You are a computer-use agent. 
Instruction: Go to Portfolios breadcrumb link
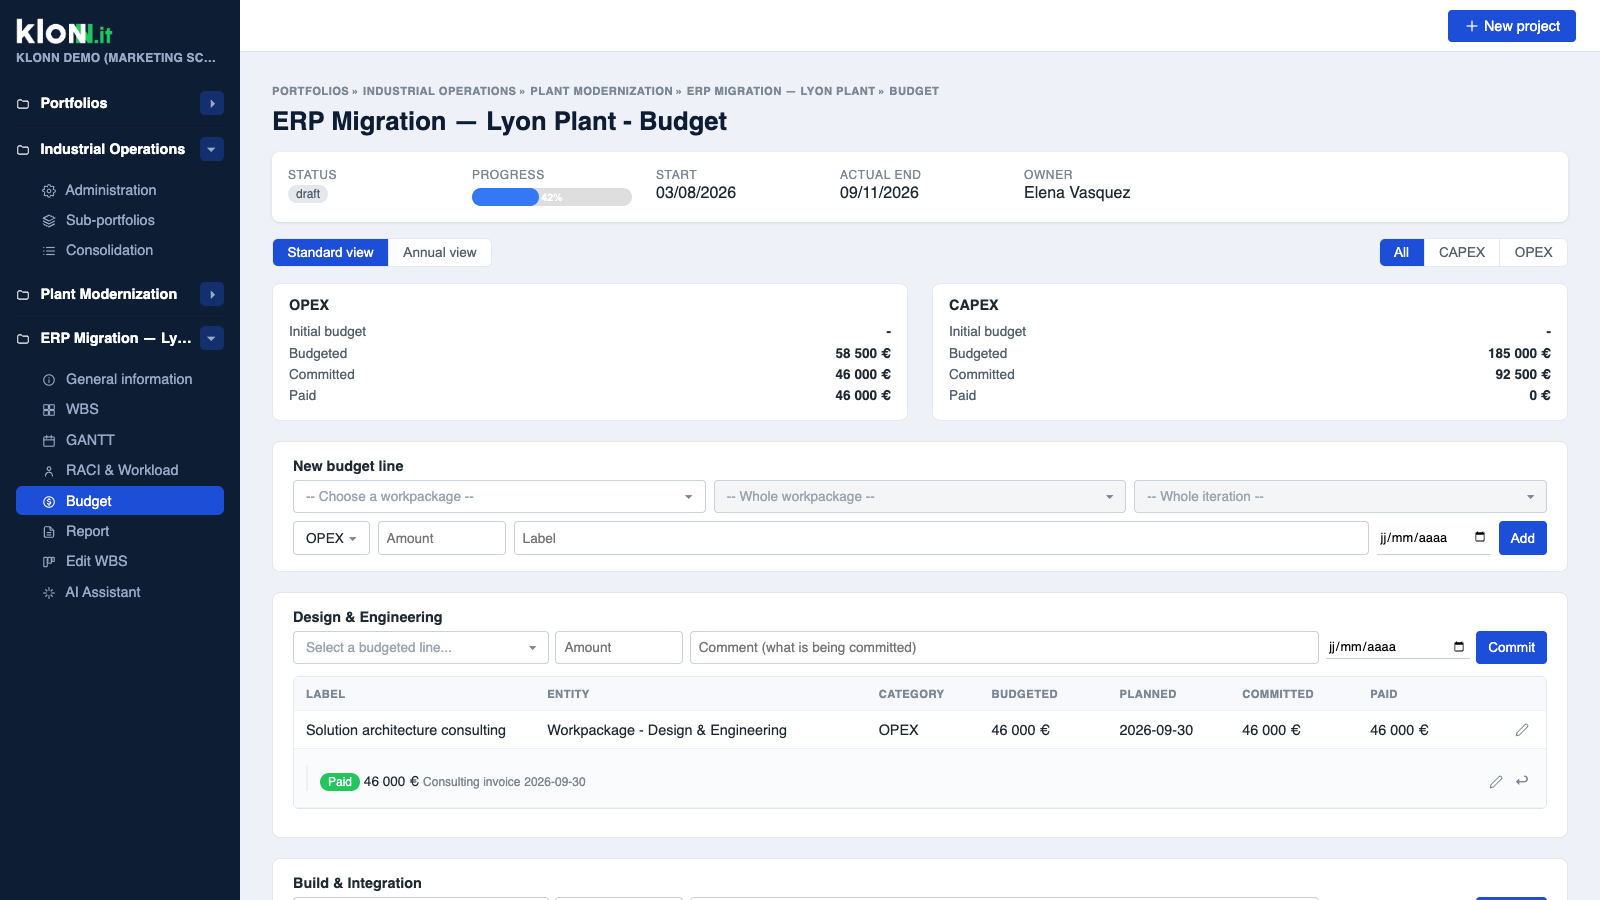[x=311, y=91]
